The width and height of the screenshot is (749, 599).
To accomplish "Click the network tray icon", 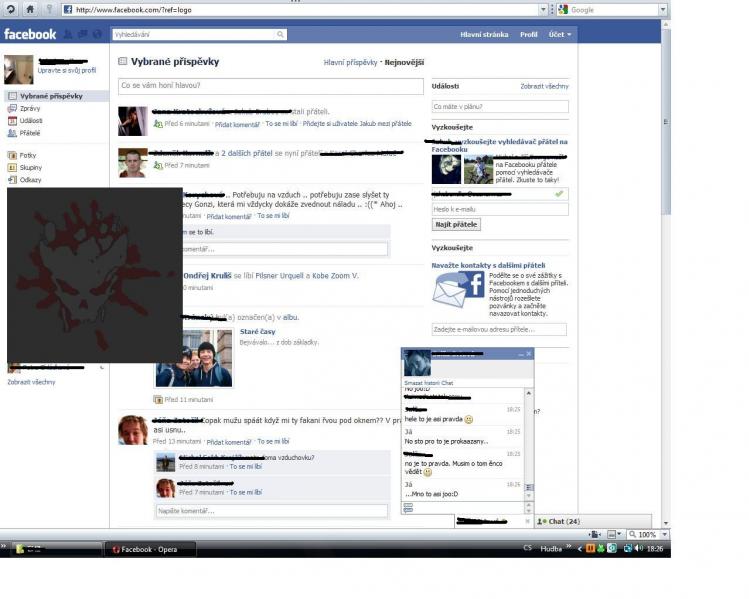I will pyautogui.click(x=628, y=548).
